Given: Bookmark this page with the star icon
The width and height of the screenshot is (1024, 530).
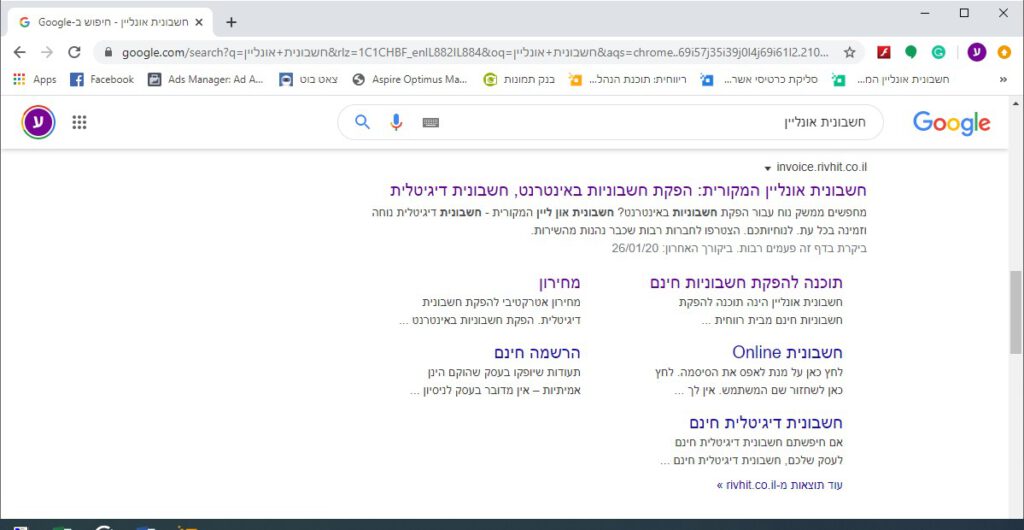Looking at the screenshot, I should (x=849, y=52).
